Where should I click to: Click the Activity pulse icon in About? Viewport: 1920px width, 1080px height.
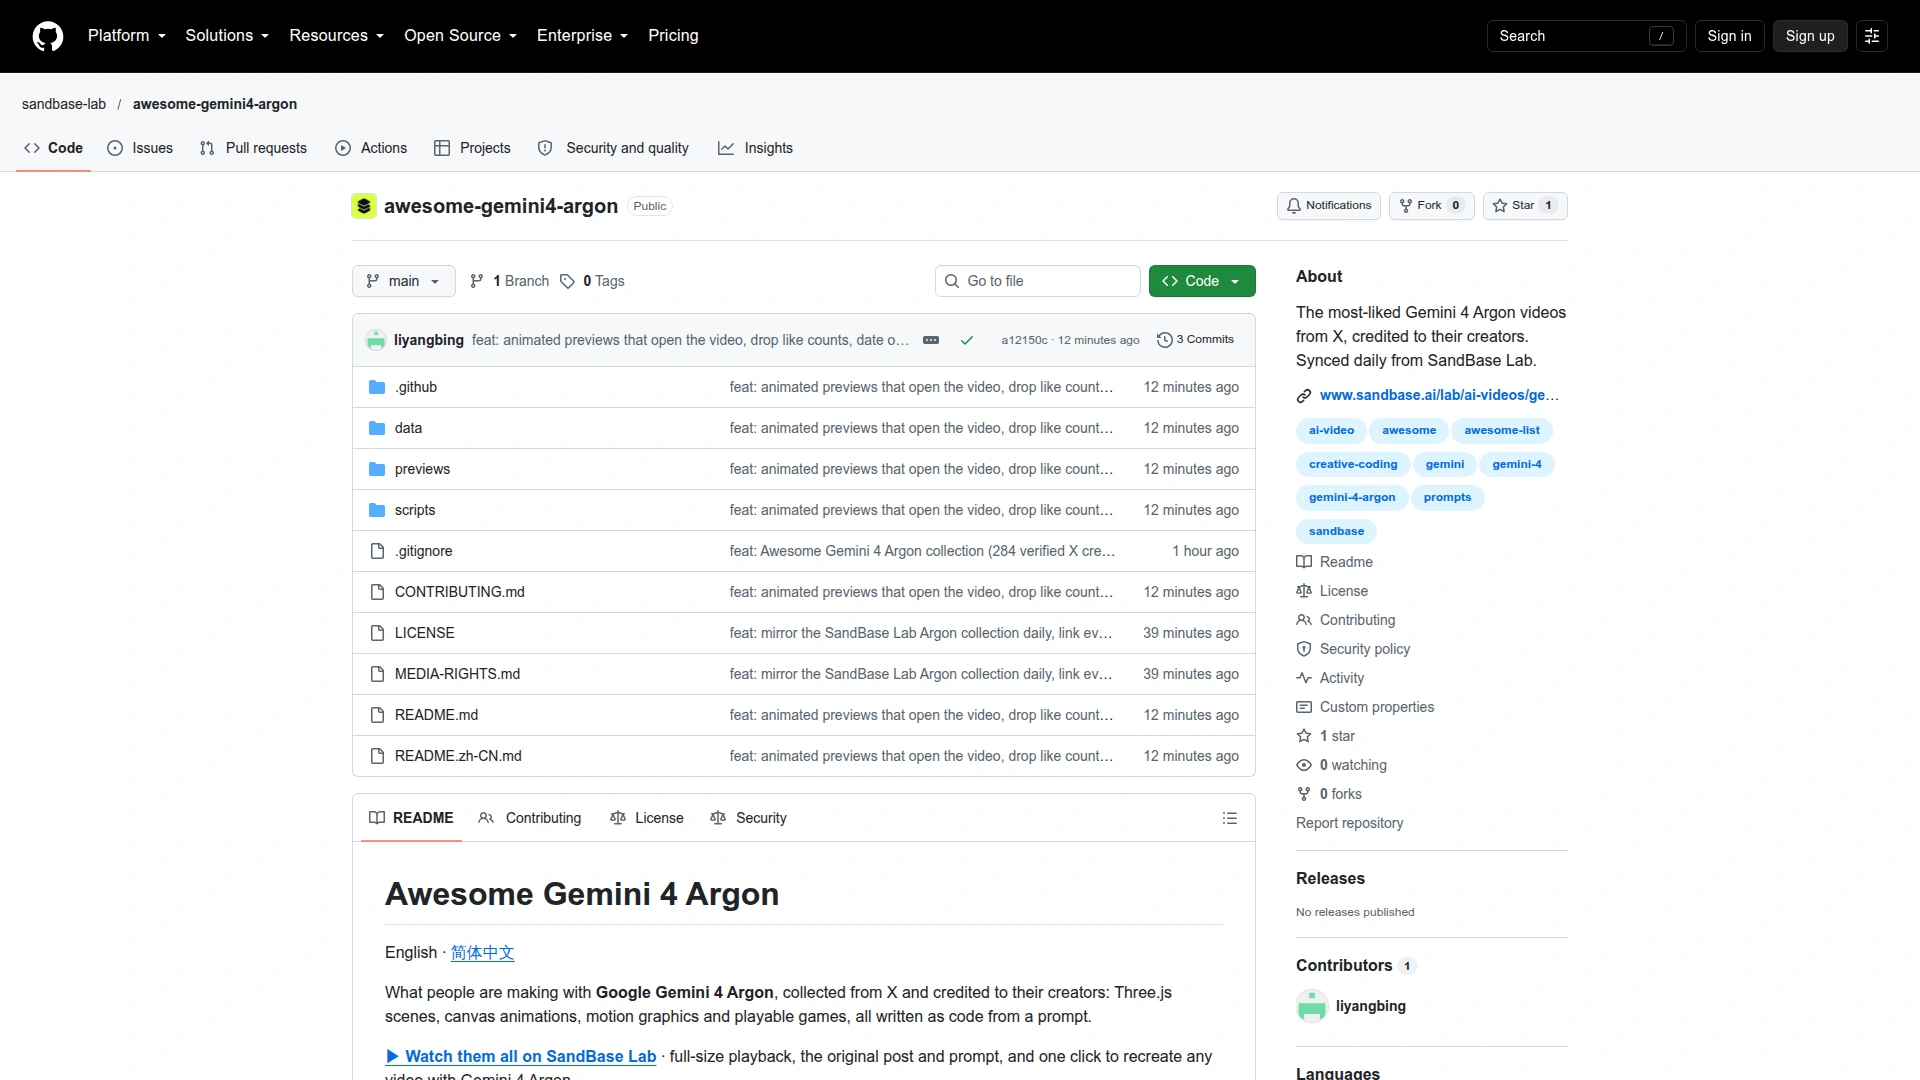[1304, 678]
